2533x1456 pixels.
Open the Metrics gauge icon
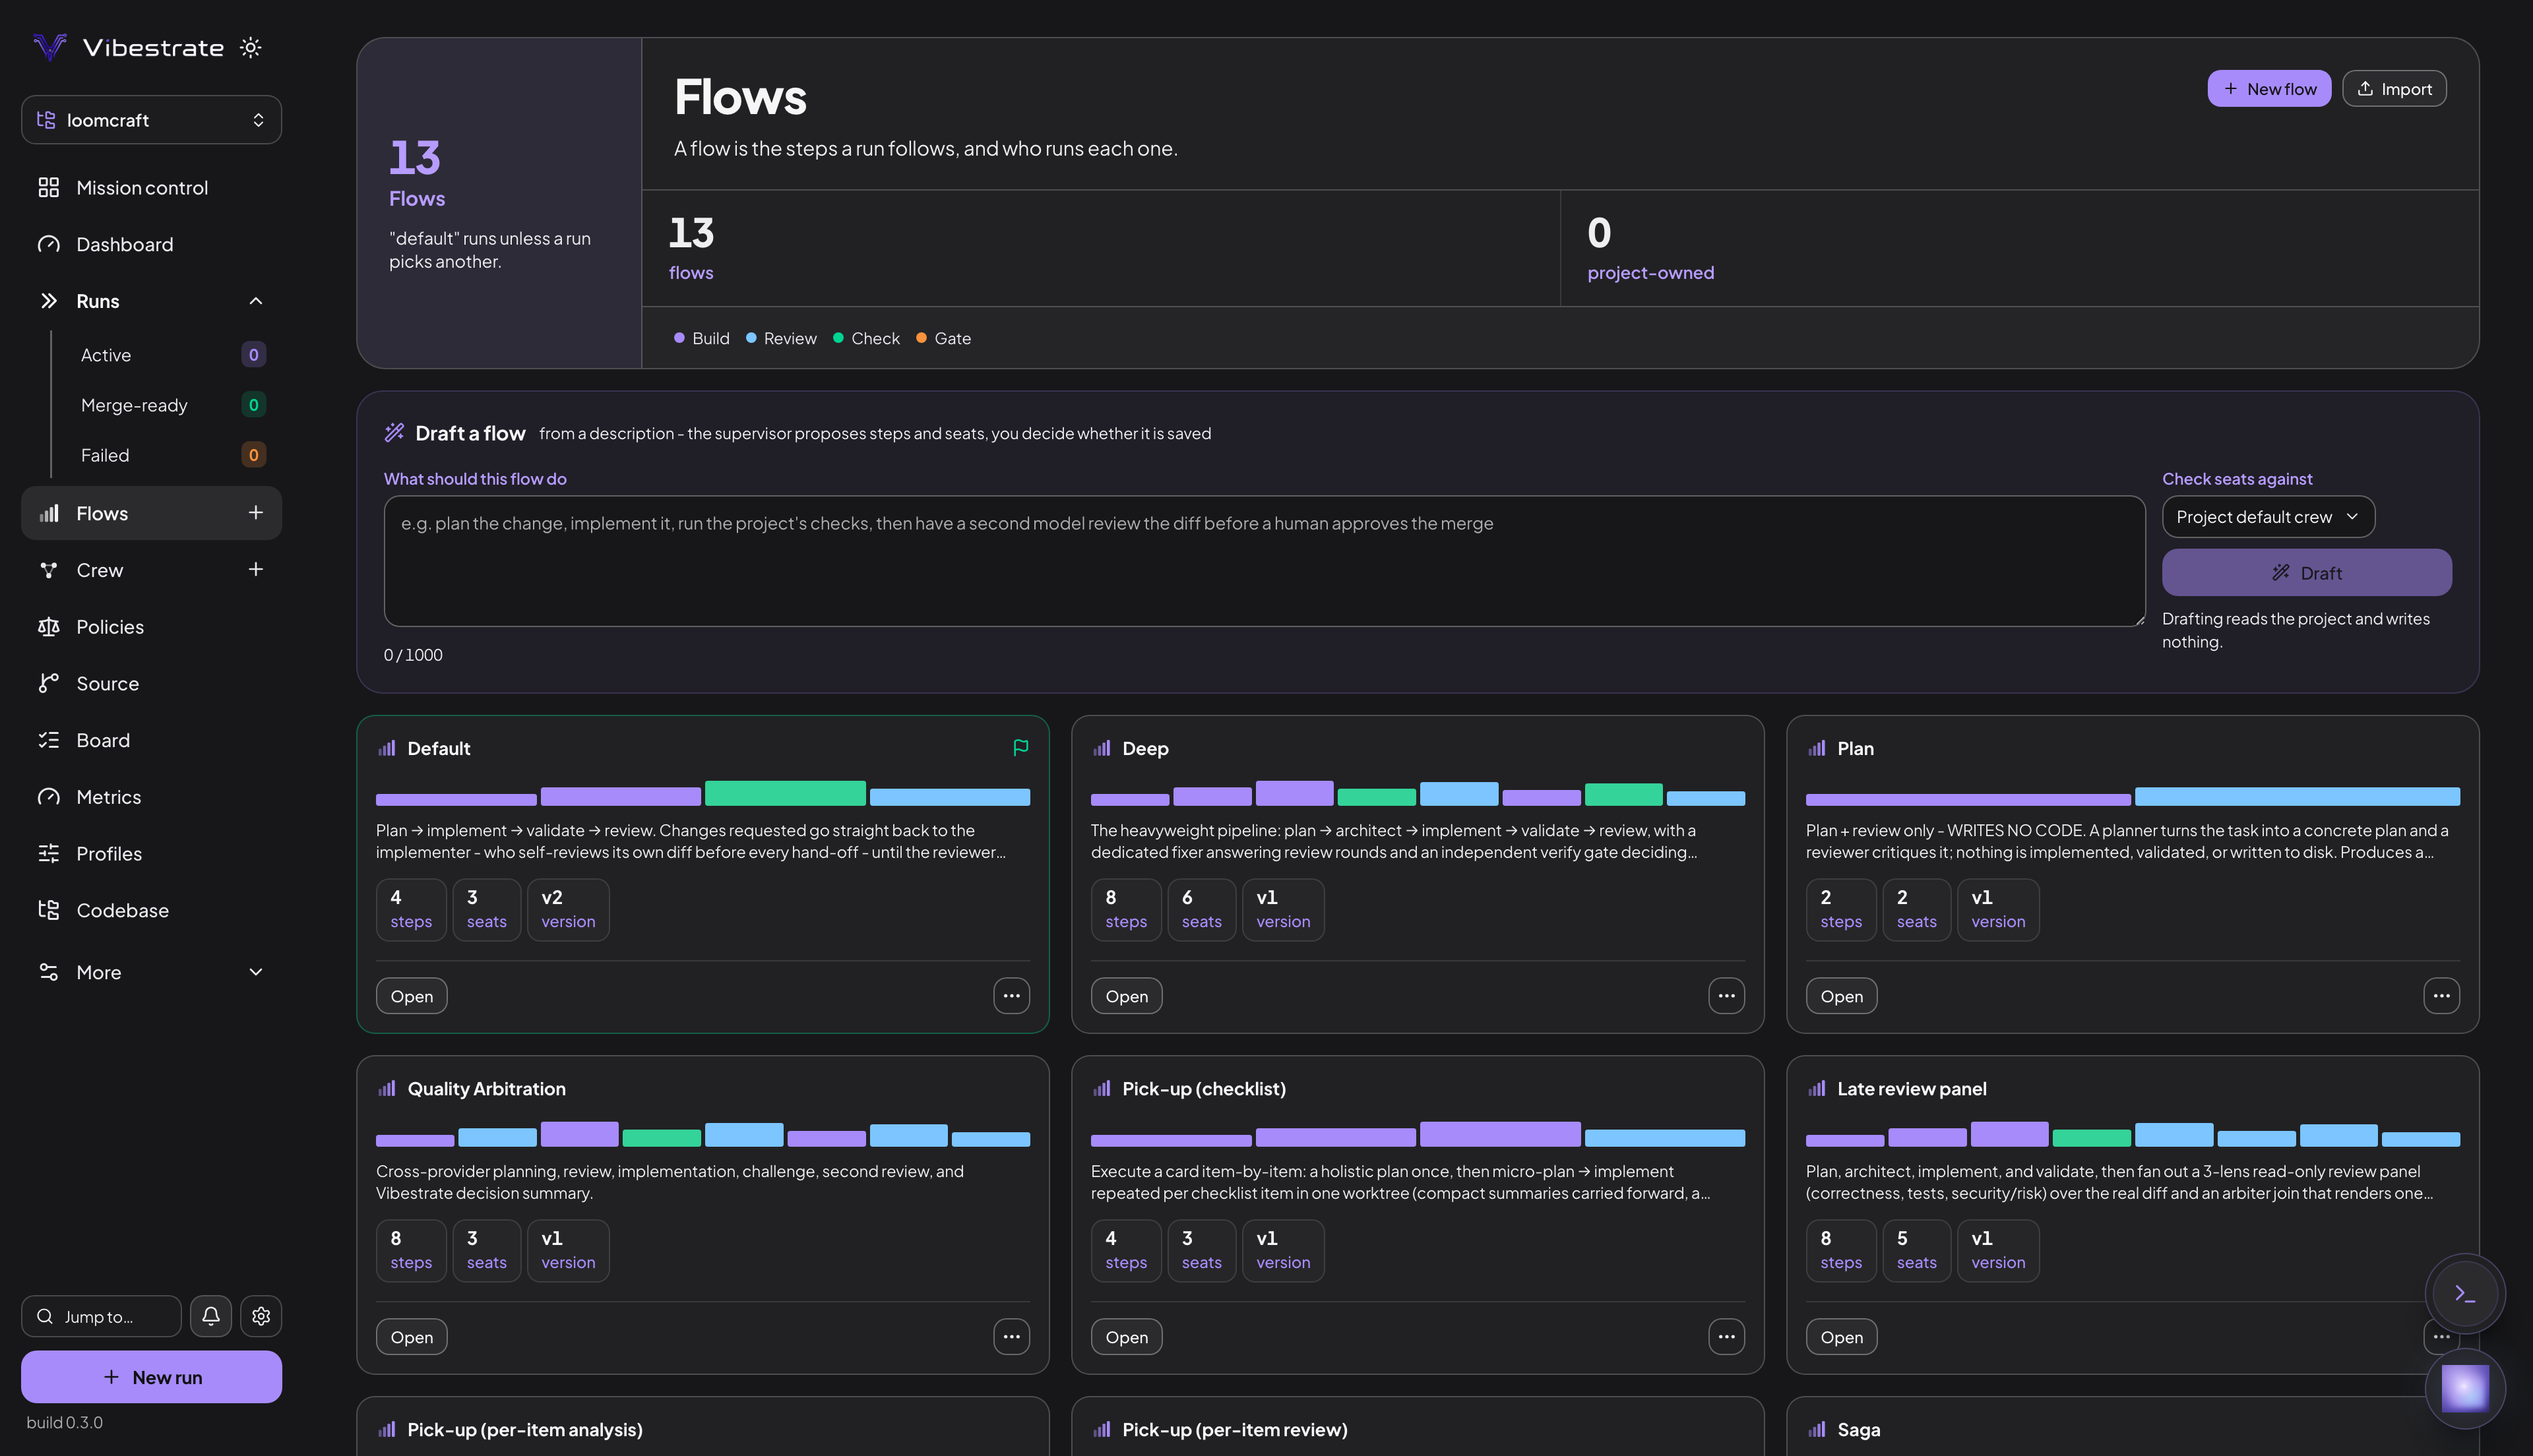[49, 797]
